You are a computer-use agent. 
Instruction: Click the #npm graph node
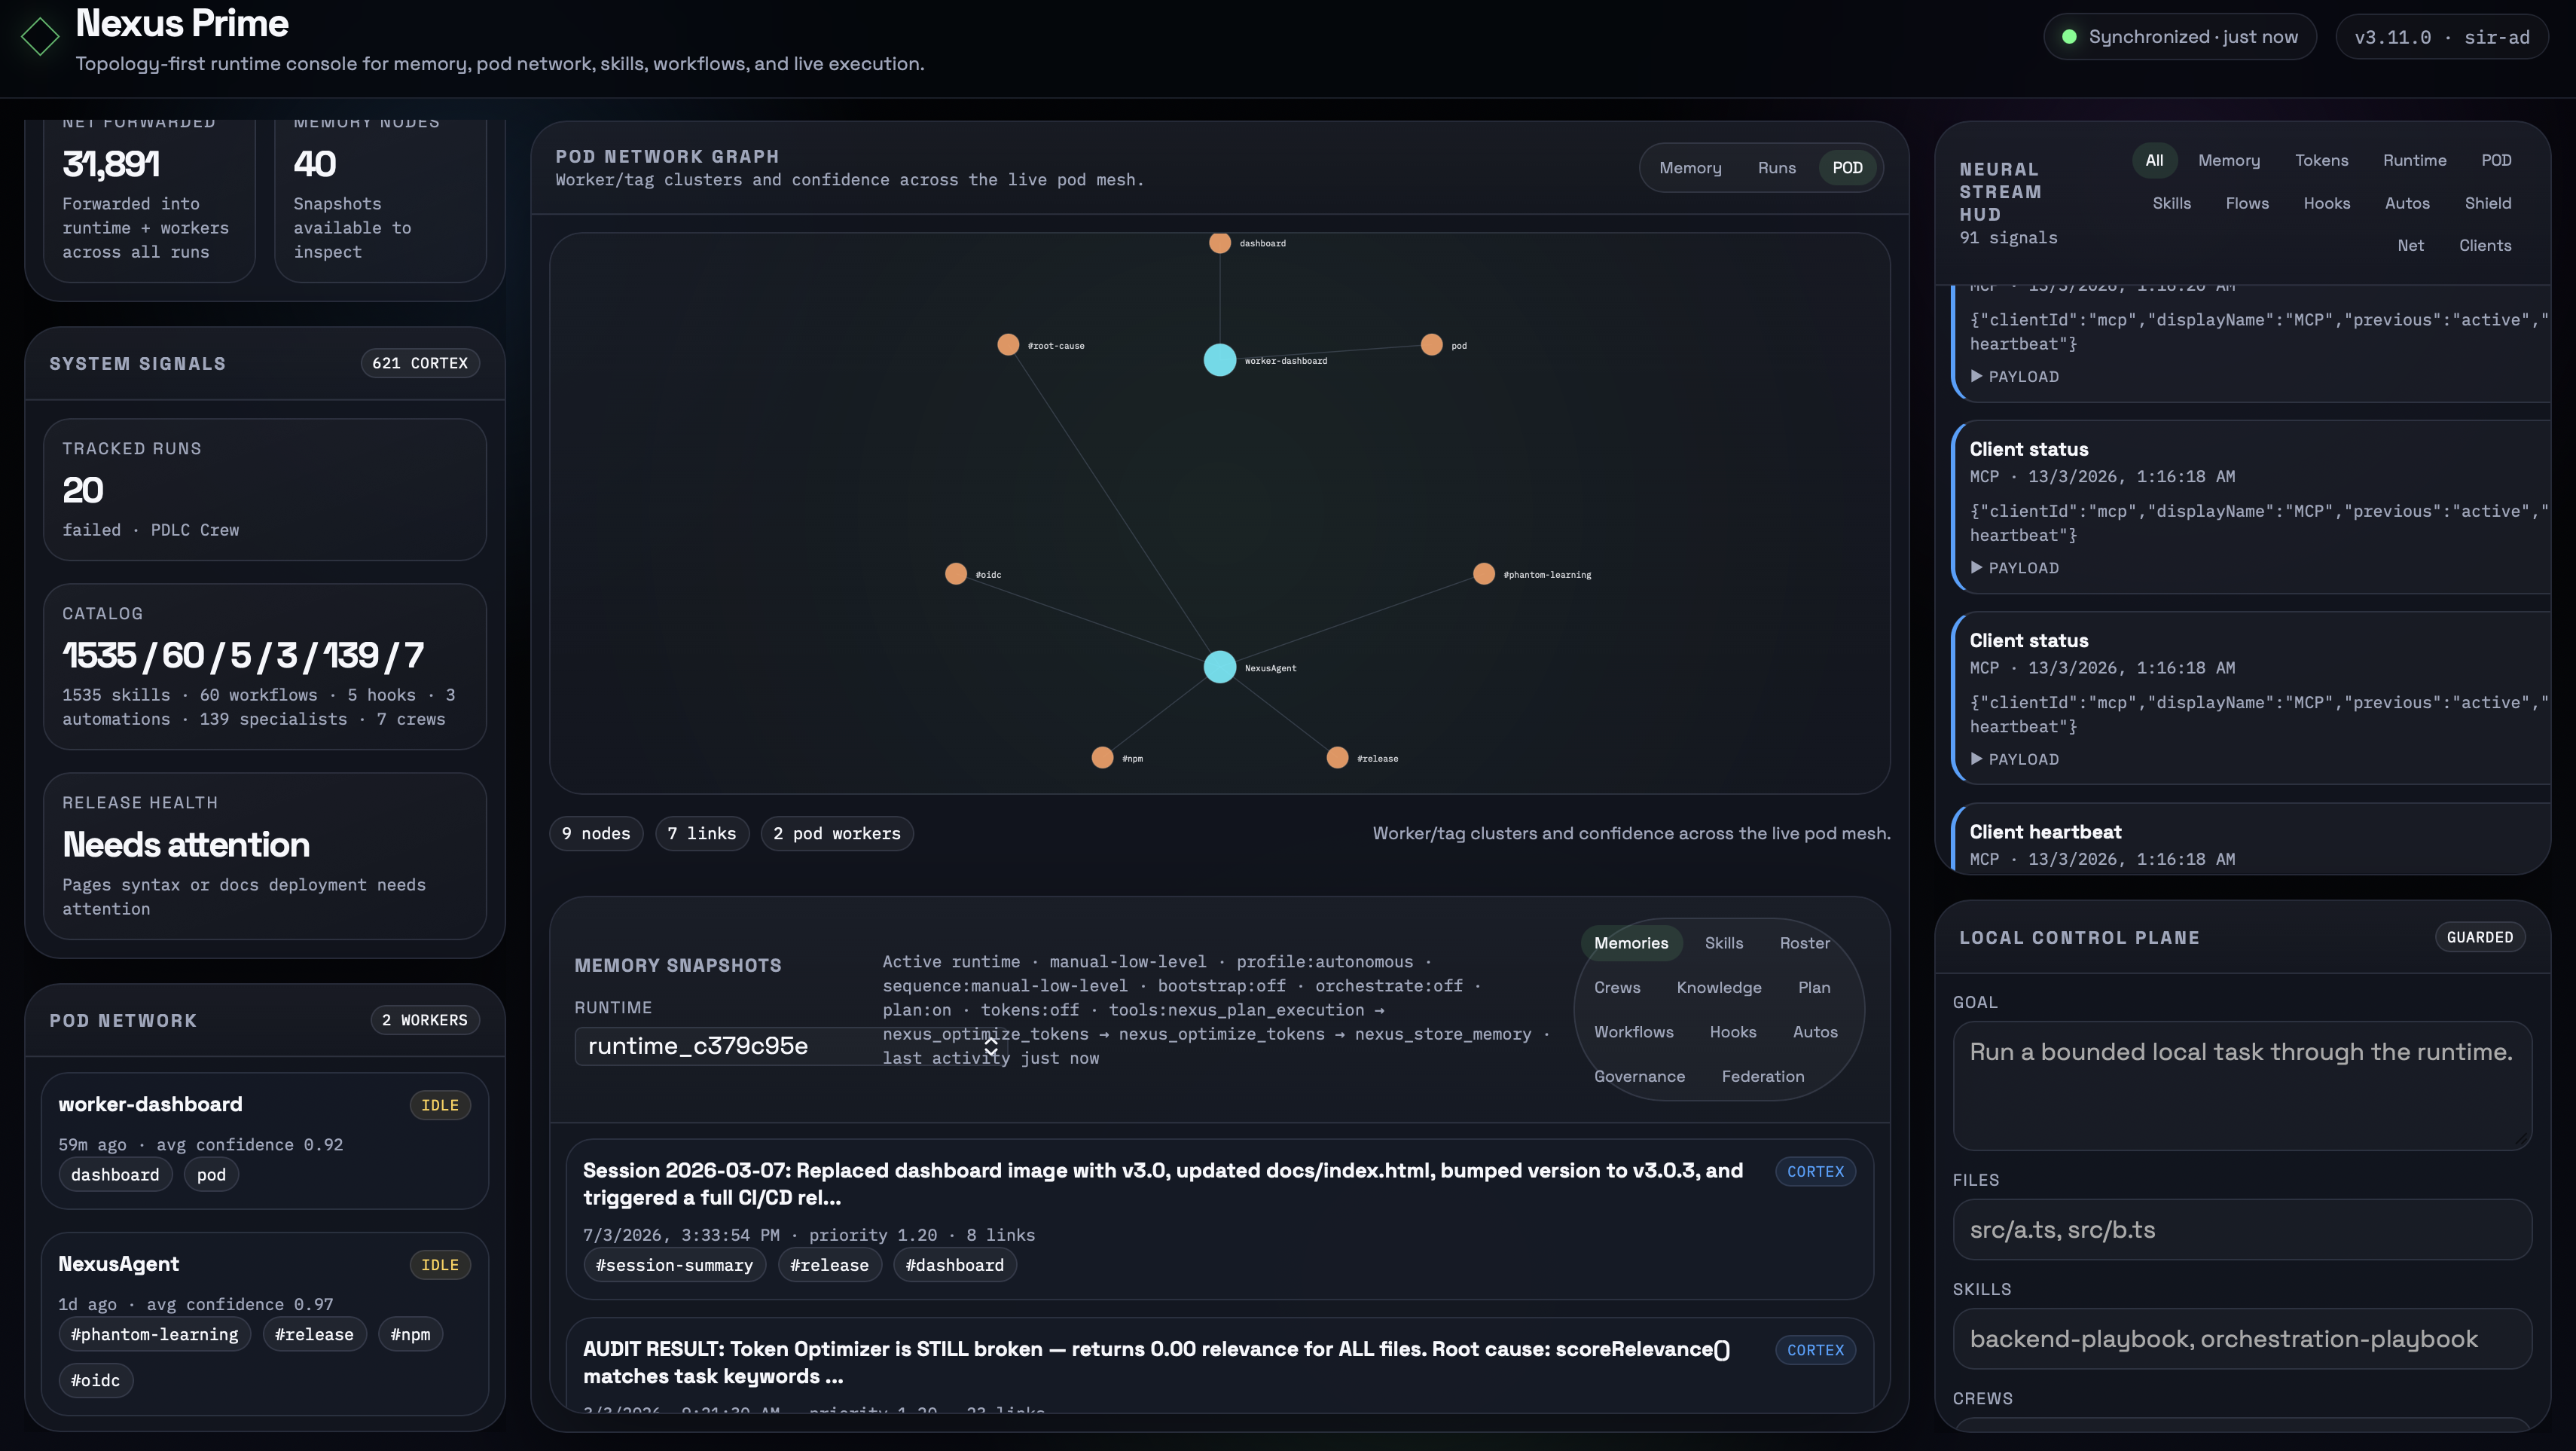[x=1102, y=758]
